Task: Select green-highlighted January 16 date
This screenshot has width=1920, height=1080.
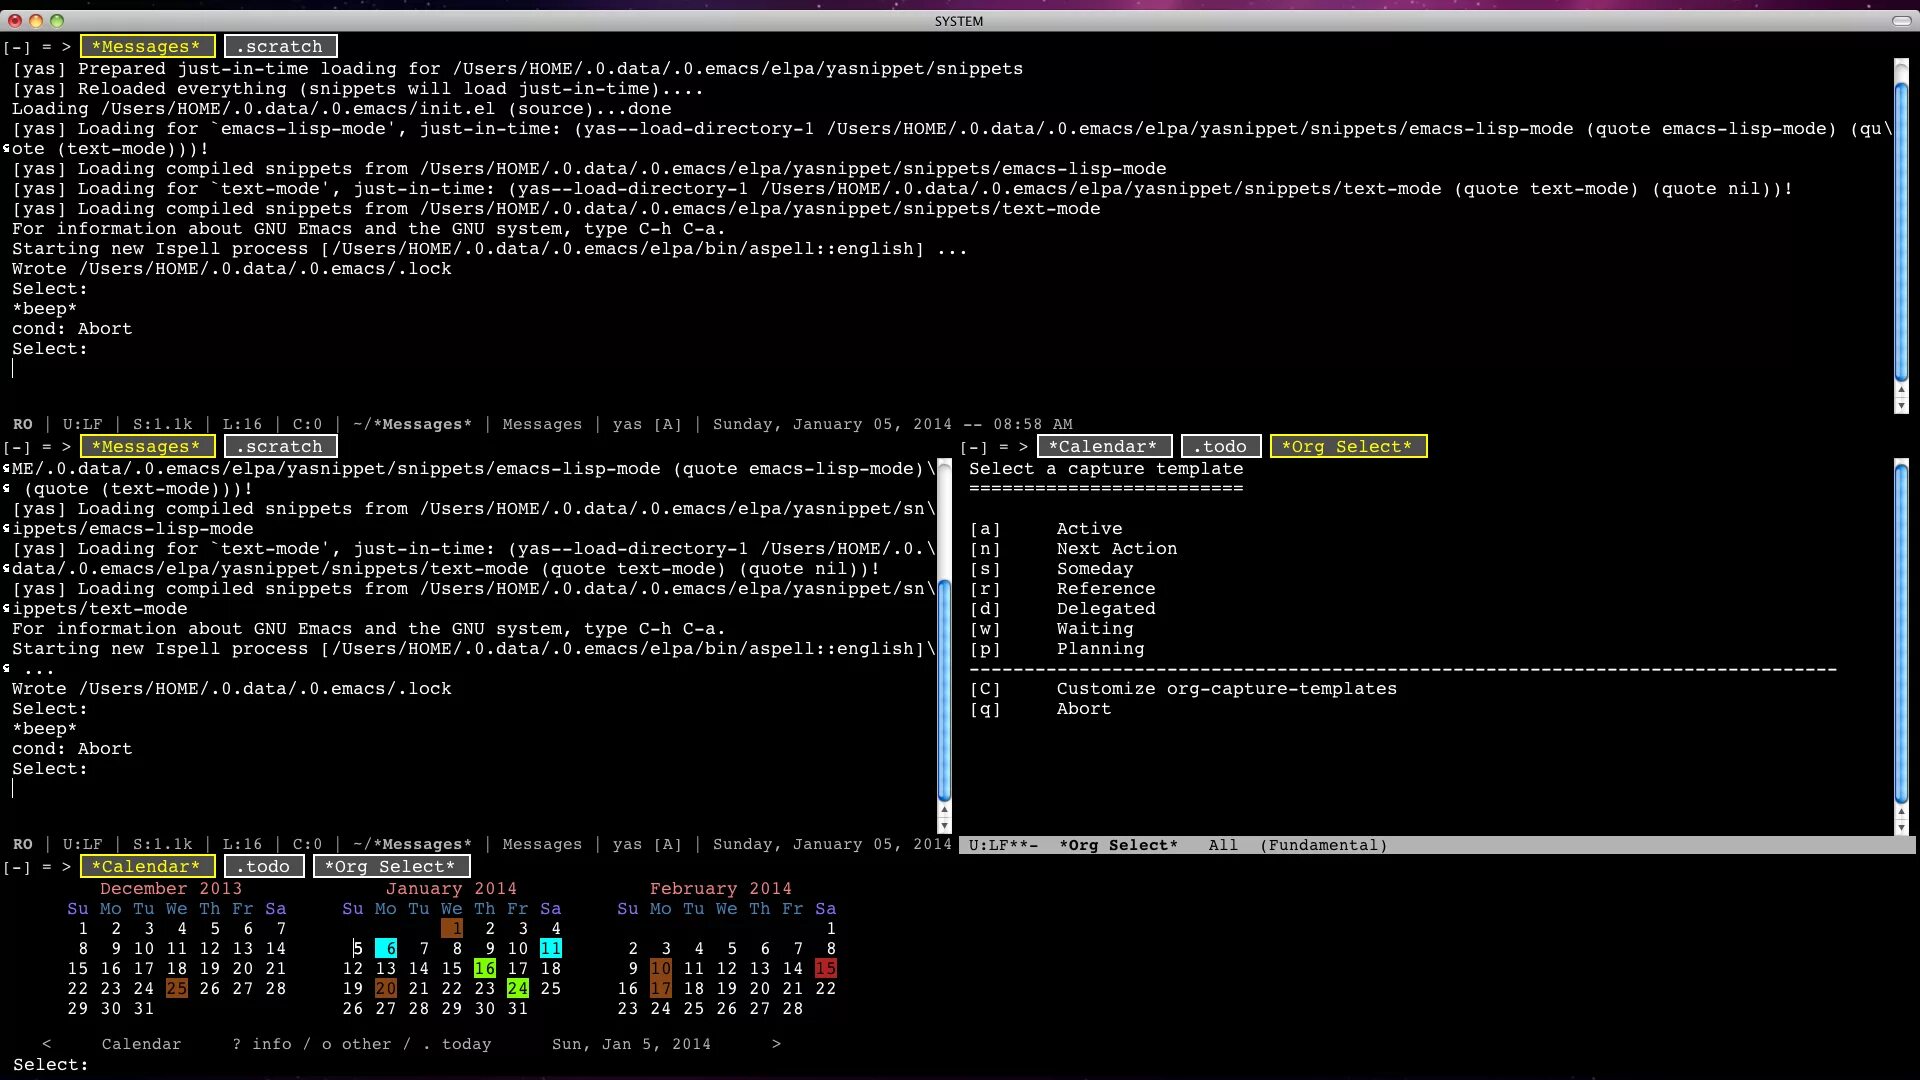Action: click(x=485, y=968)
